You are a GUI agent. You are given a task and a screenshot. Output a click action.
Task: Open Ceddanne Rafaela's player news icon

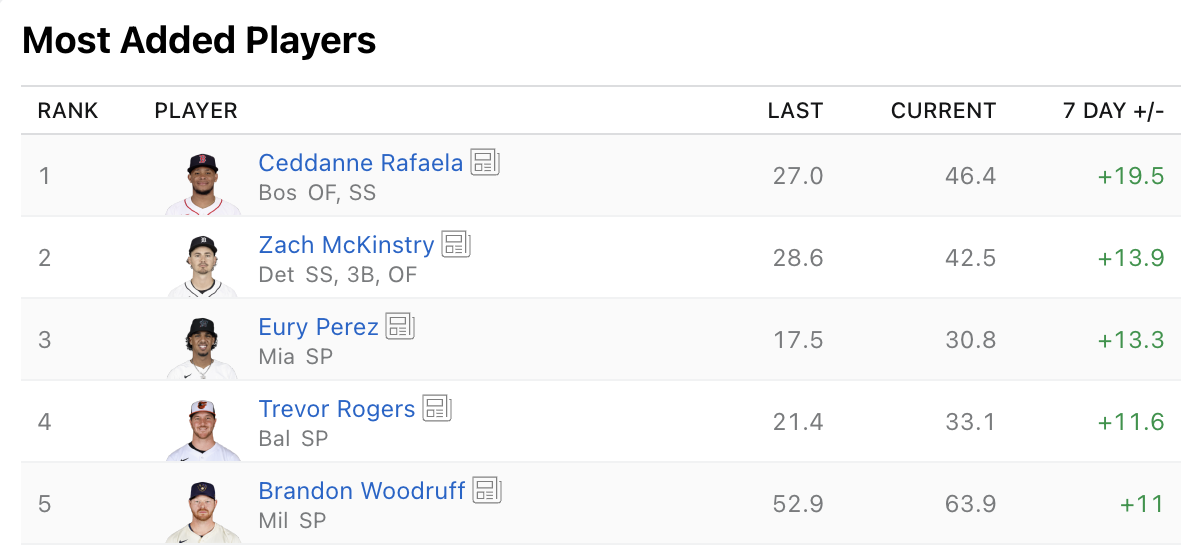pyautogui.click(x=485, y=162)
